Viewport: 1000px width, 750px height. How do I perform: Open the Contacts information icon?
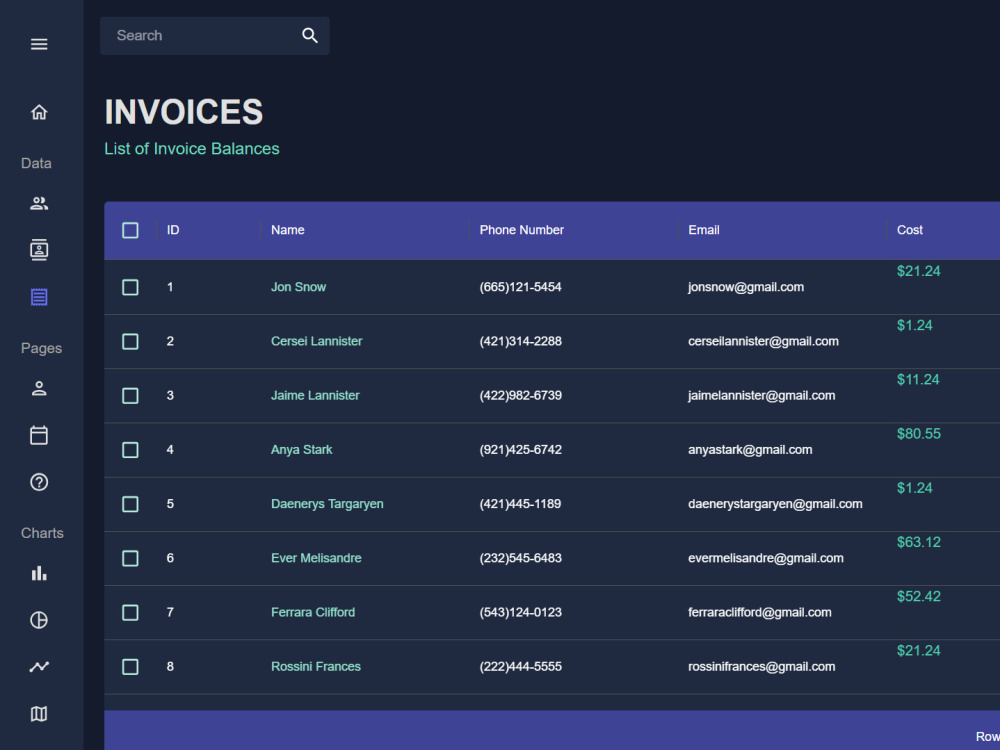[x=39, y=250]
